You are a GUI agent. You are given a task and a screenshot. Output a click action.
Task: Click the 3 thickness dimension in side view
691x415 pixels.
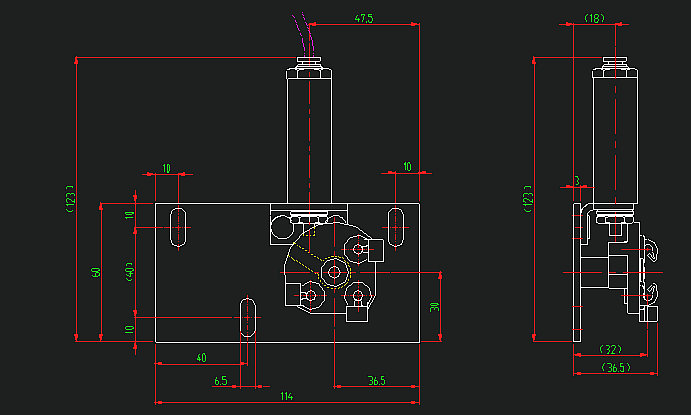(x=577, y=181)
